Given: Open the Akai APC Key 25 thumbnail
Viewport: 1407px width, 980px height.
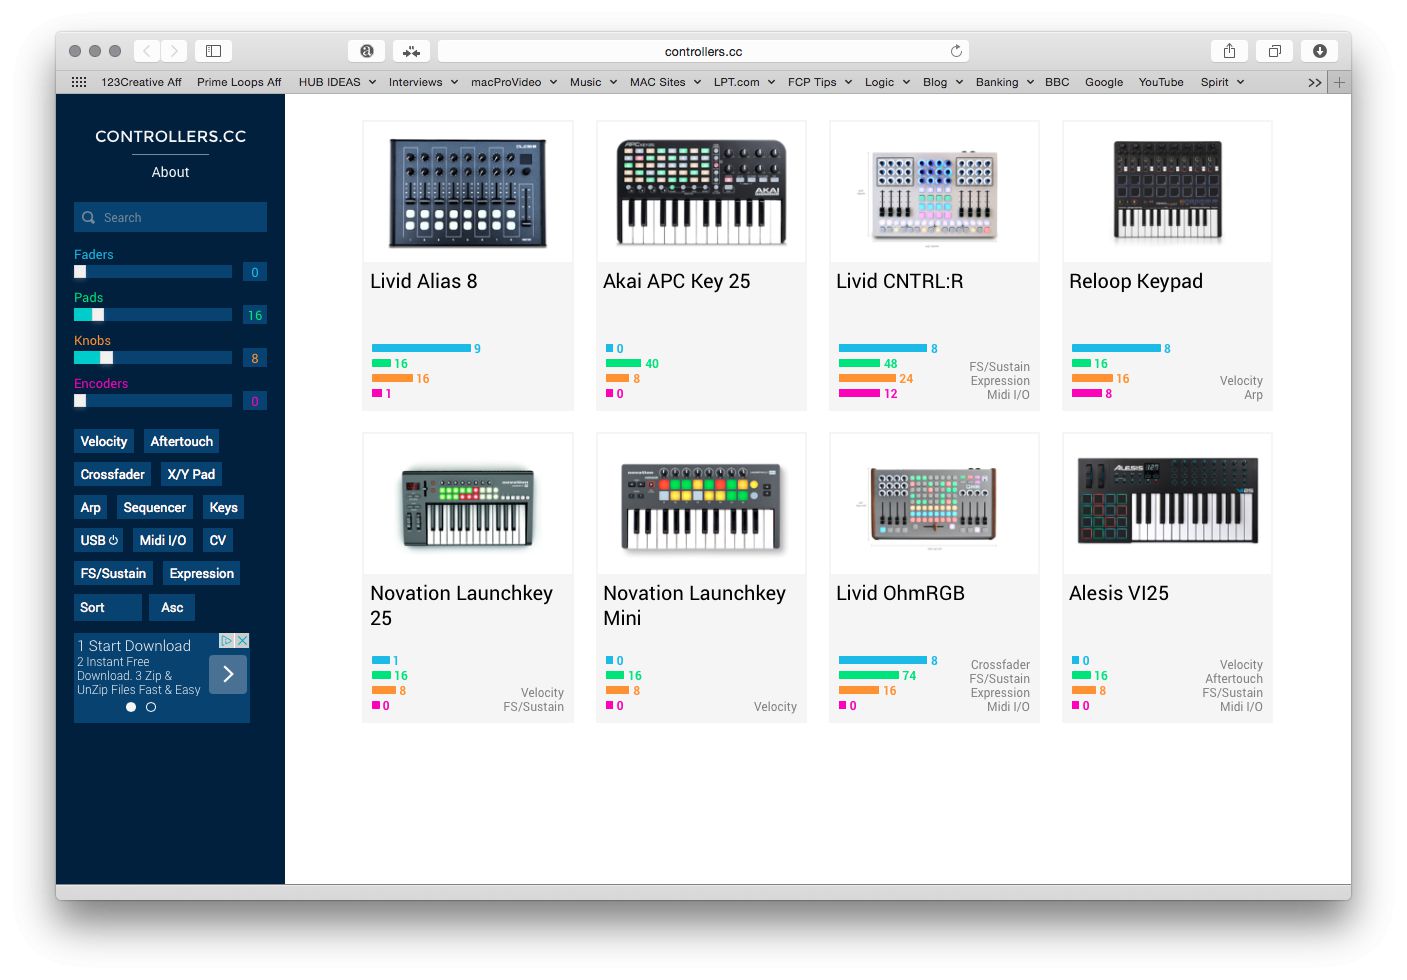Looking at the screenshot, I should point(701,192).
